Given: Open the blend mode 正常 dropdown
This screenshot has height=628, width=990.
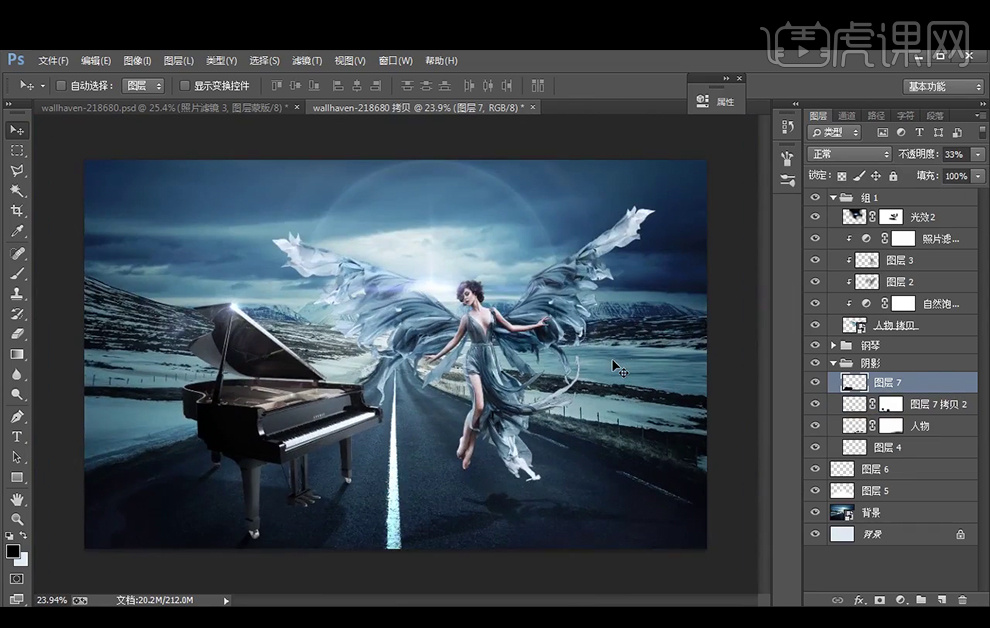Looking at the screenshot, I should tap(849, 154).
